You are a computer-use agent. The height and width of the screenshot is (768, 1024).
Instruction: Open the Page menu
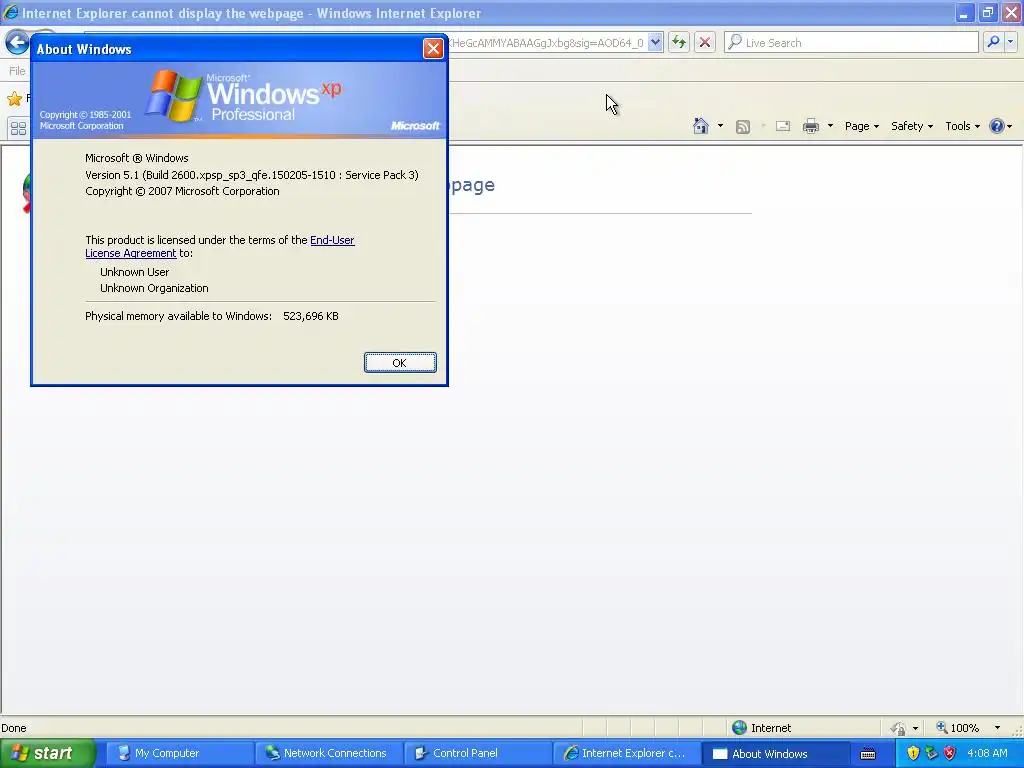click(861, 126)
